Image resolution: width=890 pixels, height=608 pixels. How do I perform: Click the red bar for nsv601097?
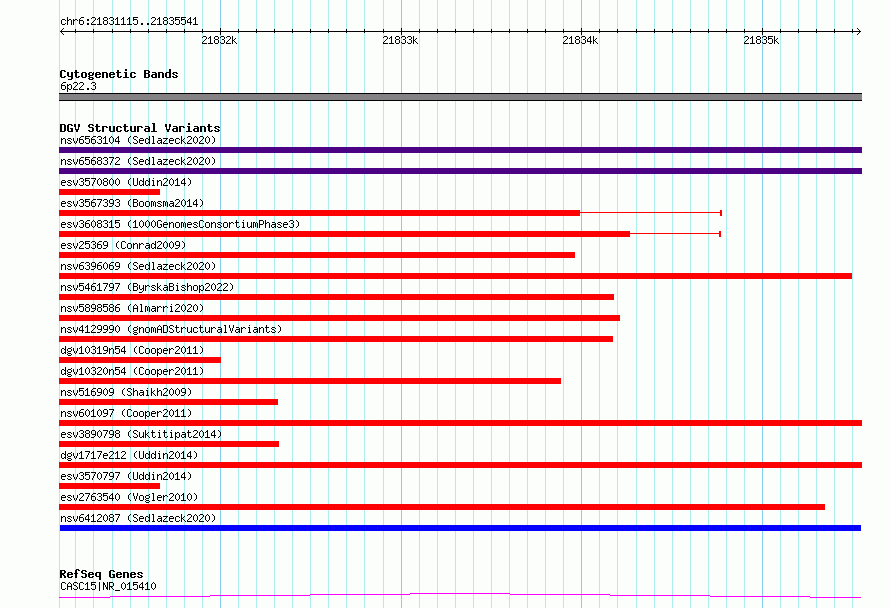pyautogui.click(x=460, y=423)
